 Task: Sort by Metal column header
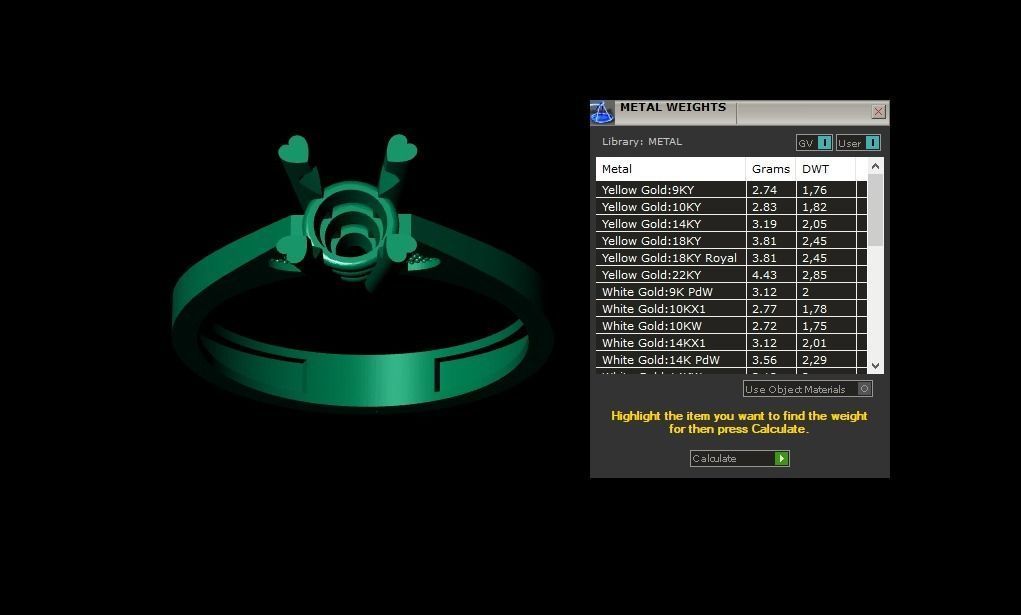click(x=671, y=169)
